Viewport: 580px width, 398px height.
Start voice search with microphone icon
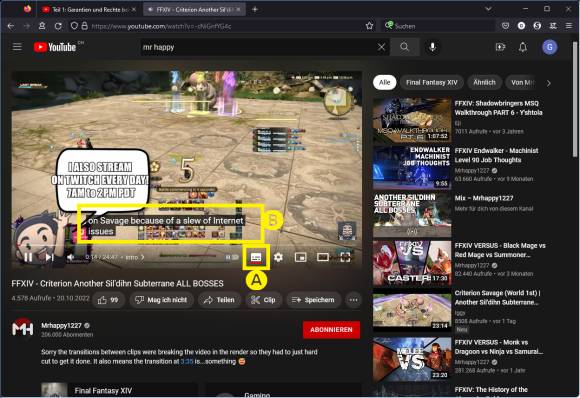click(432, 47)
